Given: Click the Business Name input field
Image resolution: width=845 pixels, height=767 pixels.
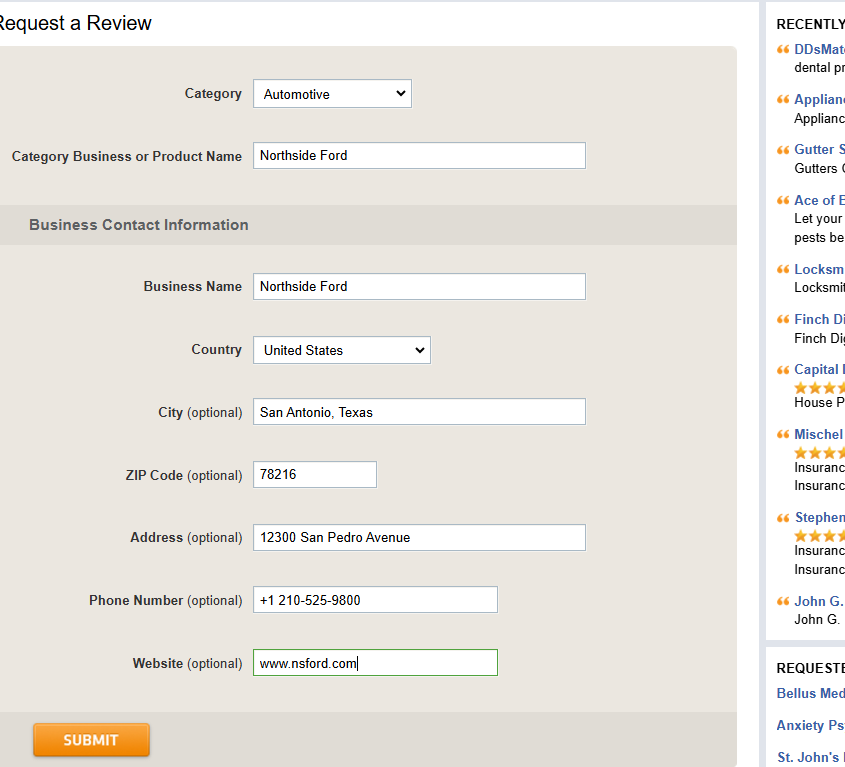Looking at the screenshot, I should tap(419, 287).
